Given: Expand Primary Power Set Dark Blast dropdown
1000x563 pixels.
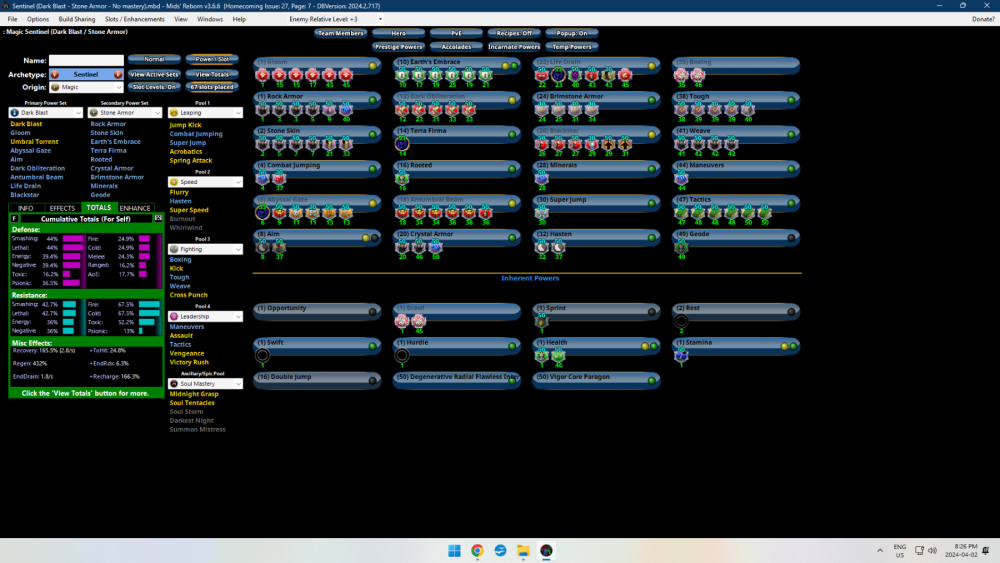Looking at the screenshot, I should tap(46, 113).
